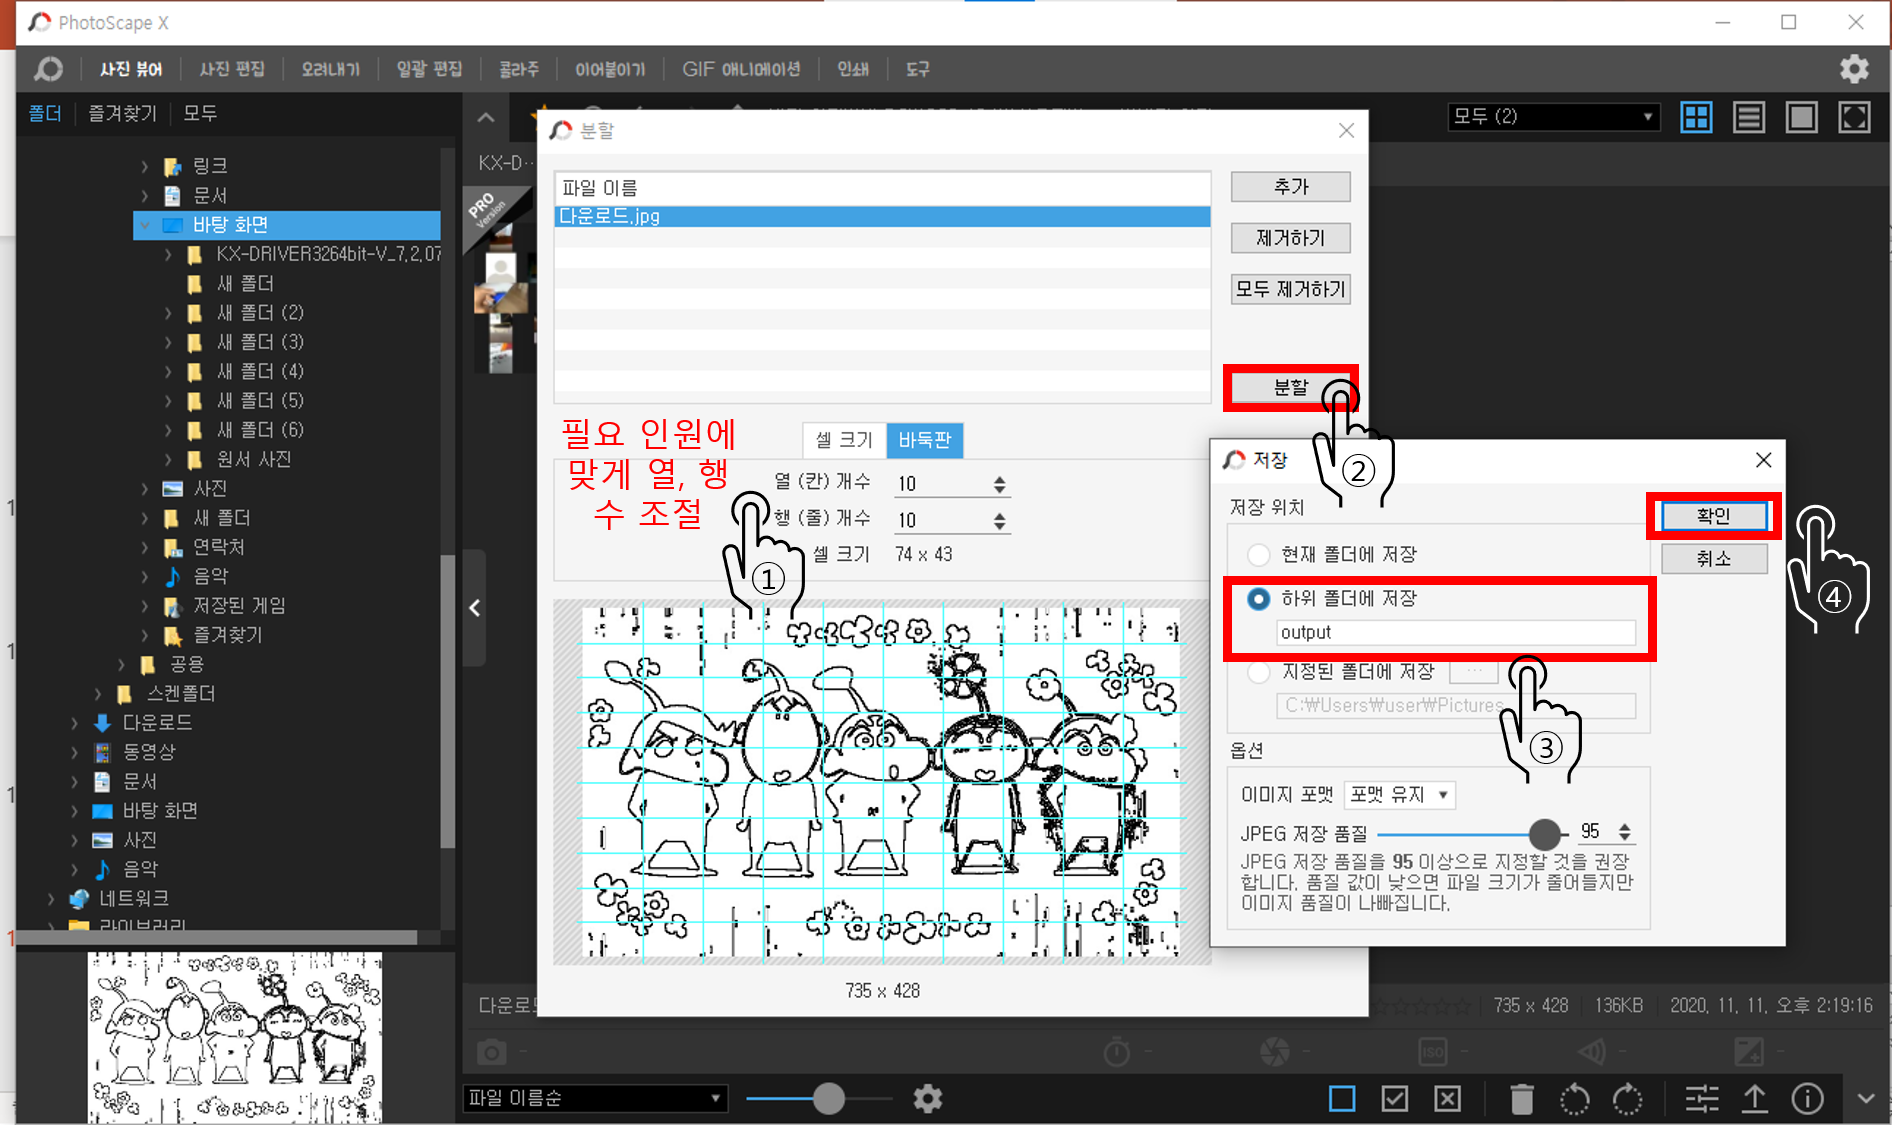Adjust 열 (칸) 개수 stepper arrows
Image resolution: width=1904 pixels, height=1125 pixels.
point(999,484)
